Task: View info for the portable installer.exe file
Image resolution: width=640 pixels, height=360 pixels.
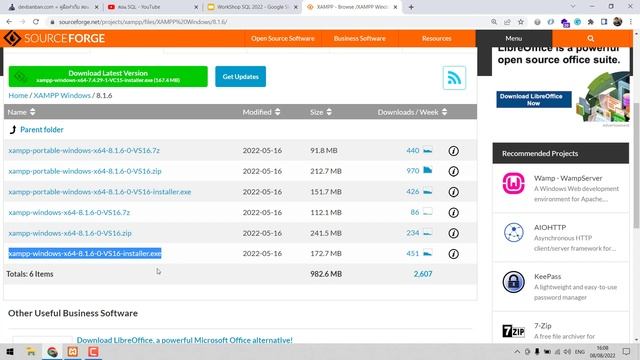Action: coord(453,192)
